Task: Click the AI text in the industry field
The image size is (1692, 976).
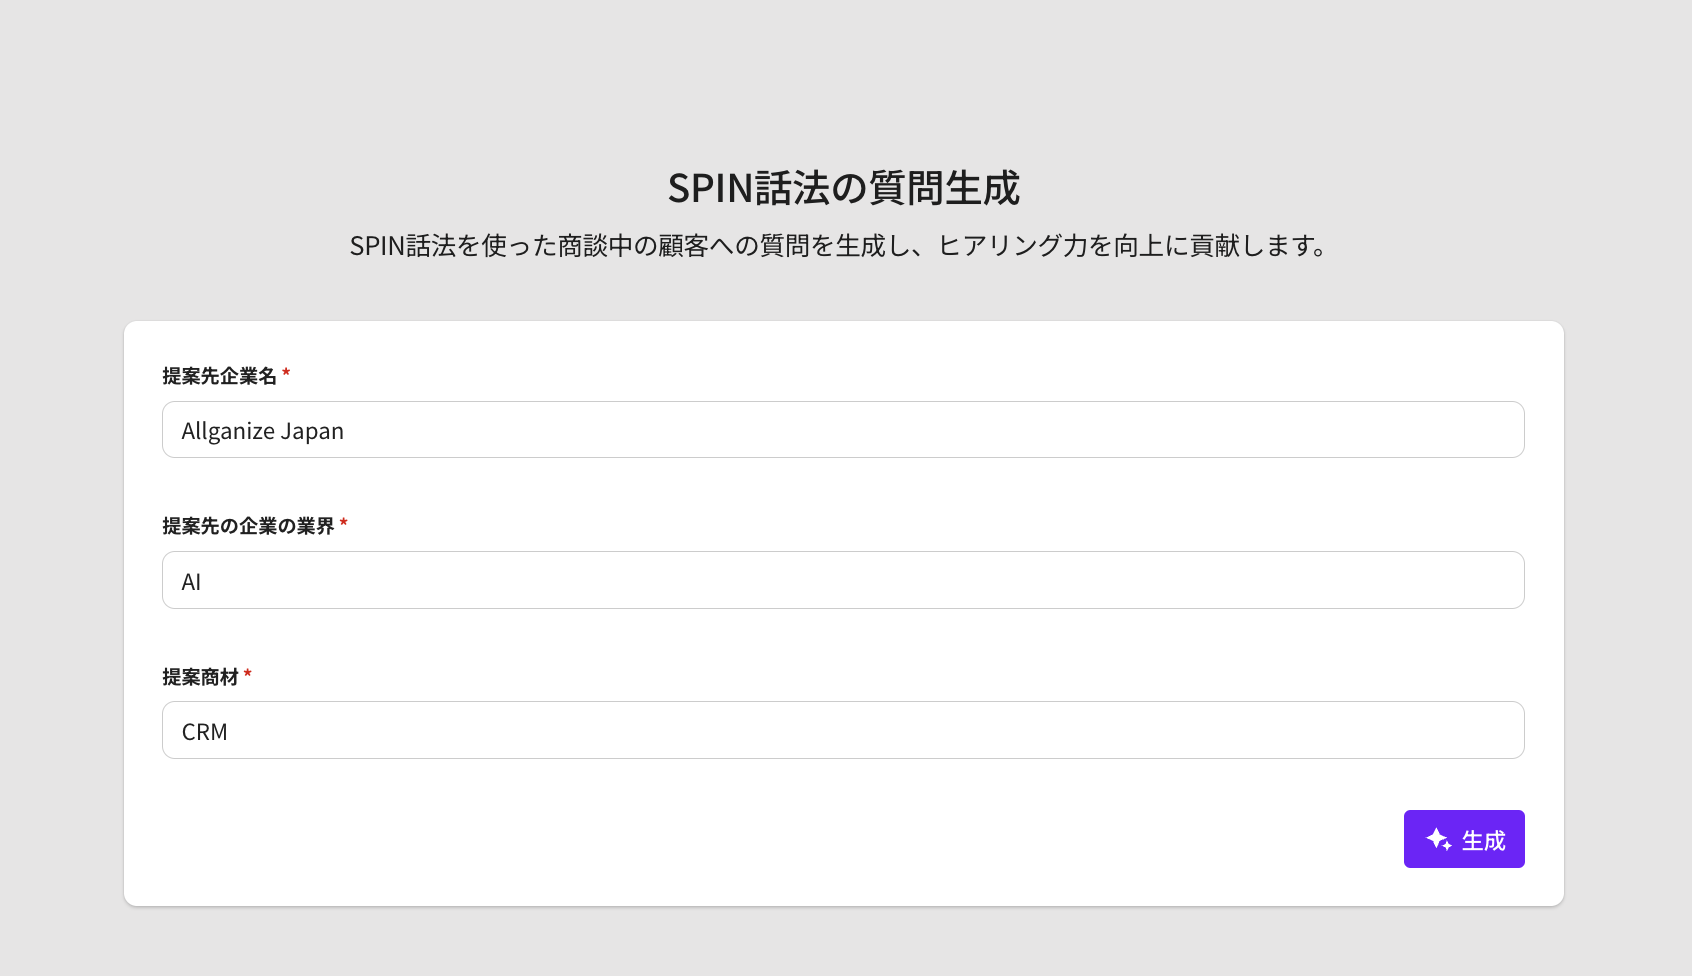Action: [191, 582]
